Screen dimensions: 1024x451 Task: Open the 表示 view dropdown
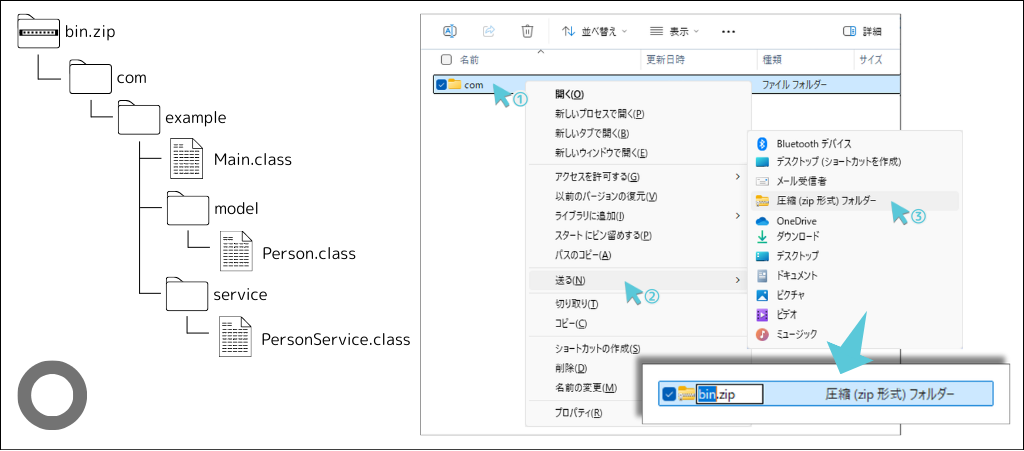674,31
